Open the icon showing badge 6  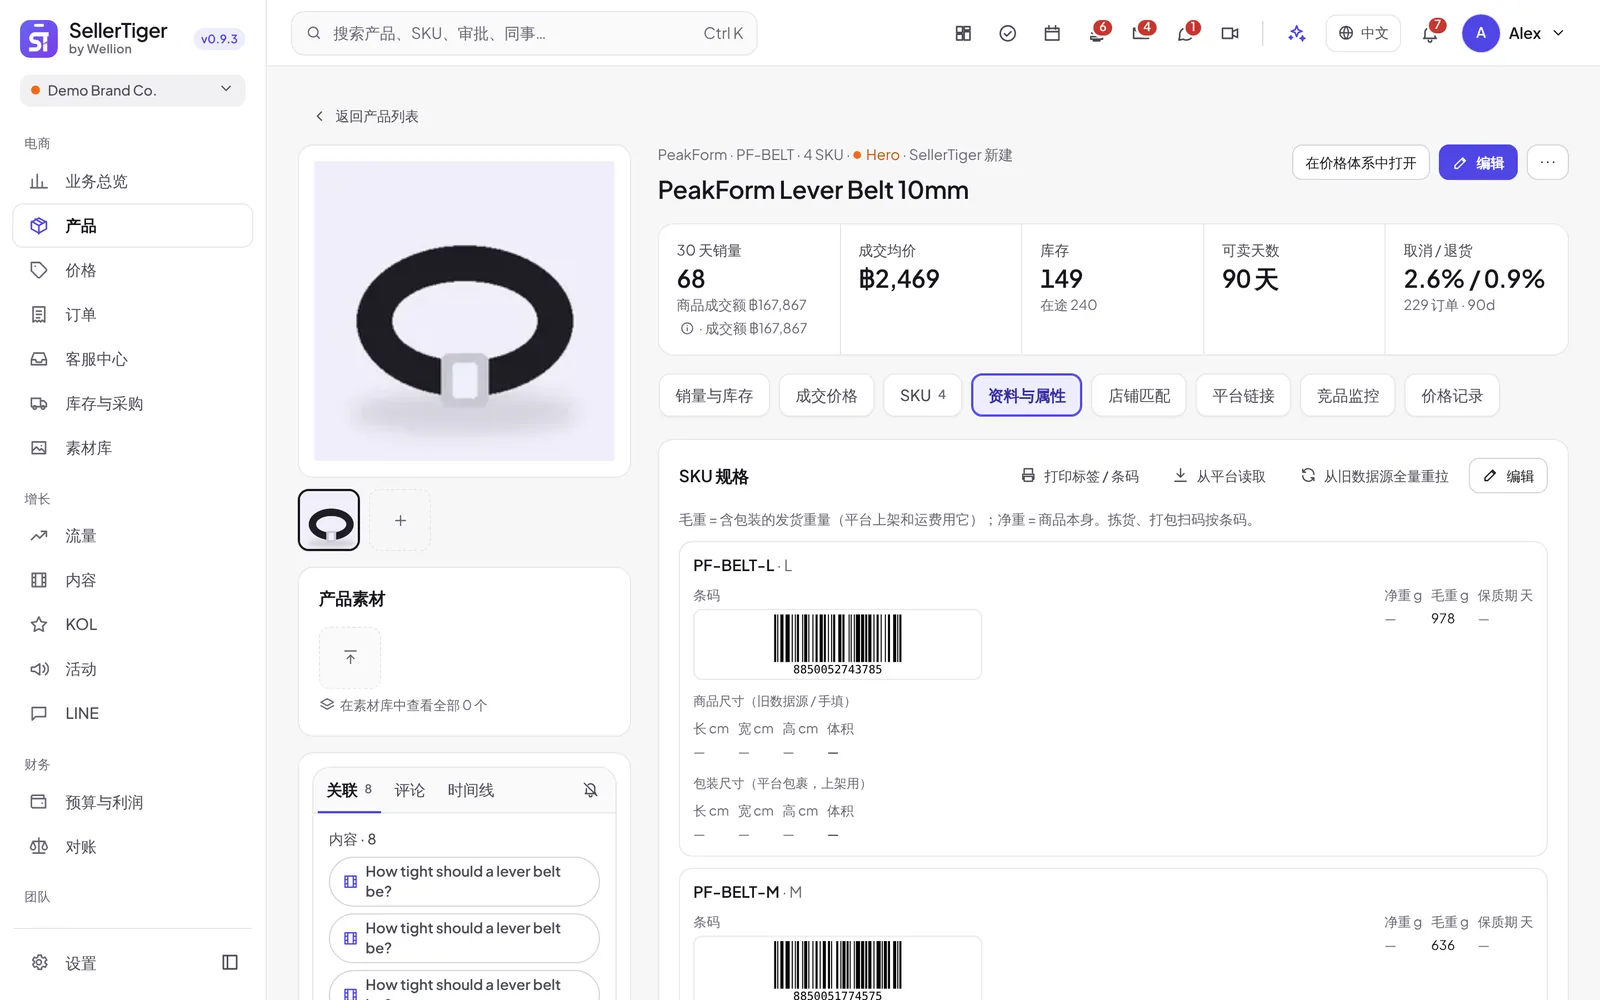pos(1097,33)
